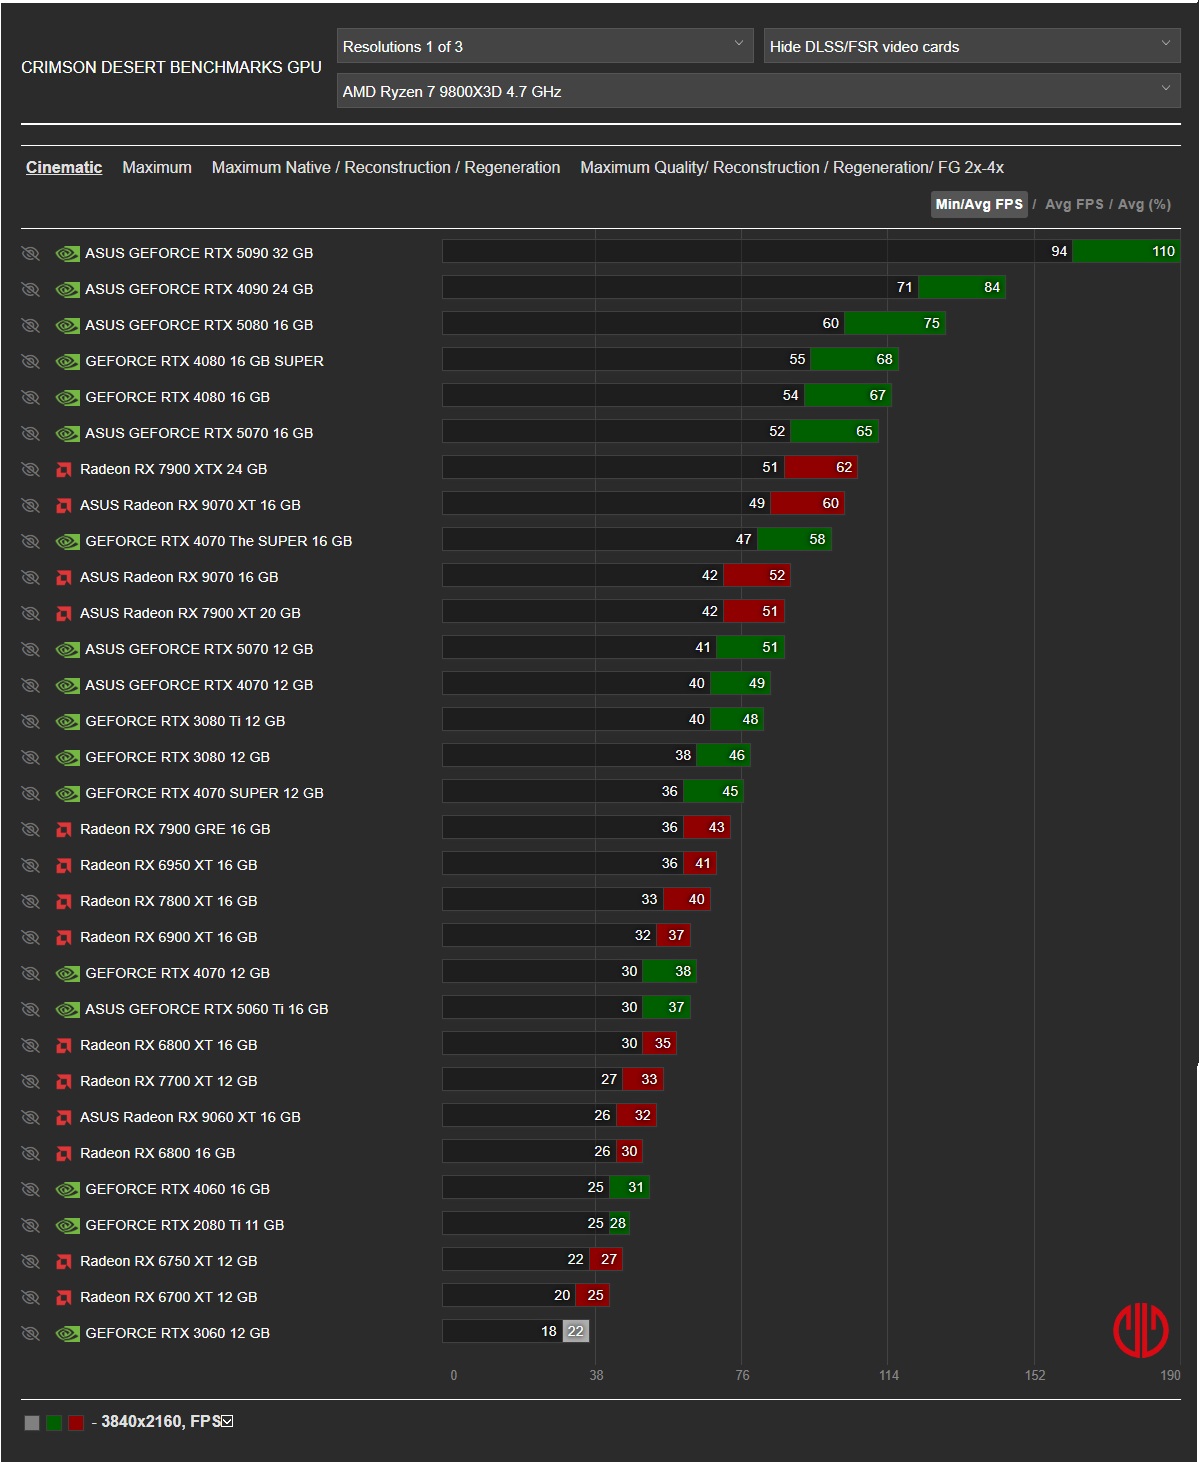Click the NVIDIA logo beside GEFORCE RTX 4070 12 GB
The height and width of the screenshot is (1462, 1199).
point(67,974)
